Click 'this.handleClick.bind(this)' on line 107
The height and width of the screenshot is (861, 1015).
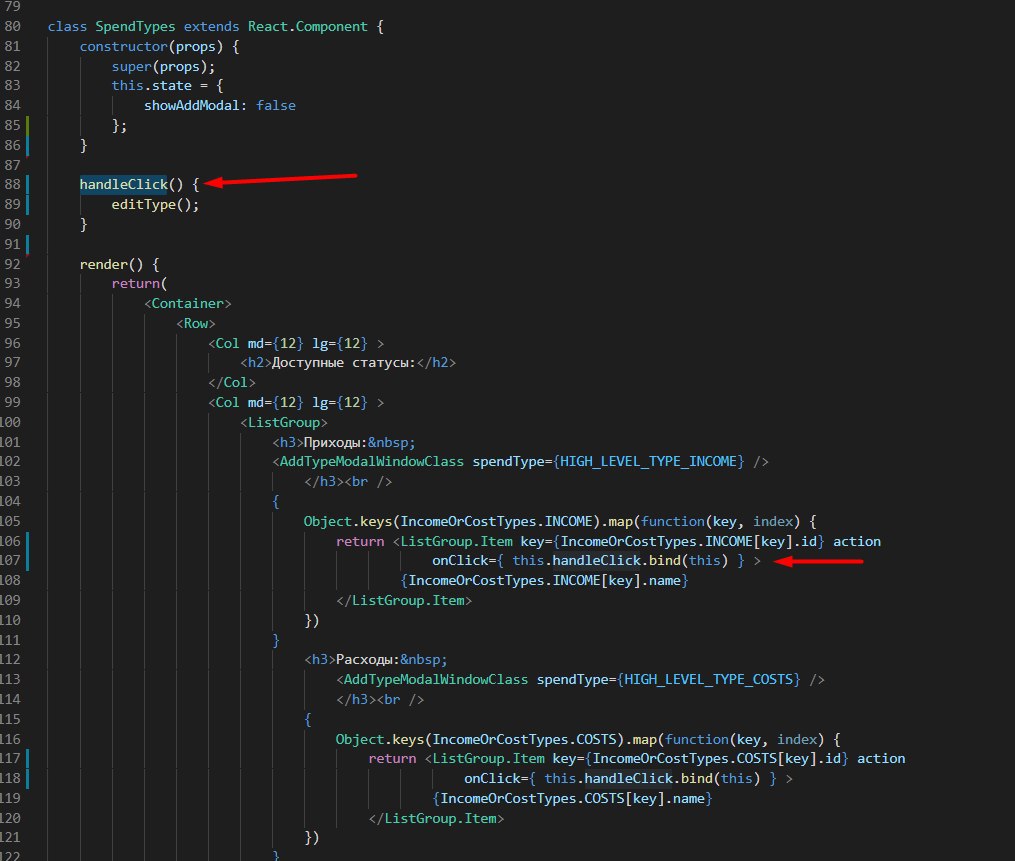(x=620, y=561)
